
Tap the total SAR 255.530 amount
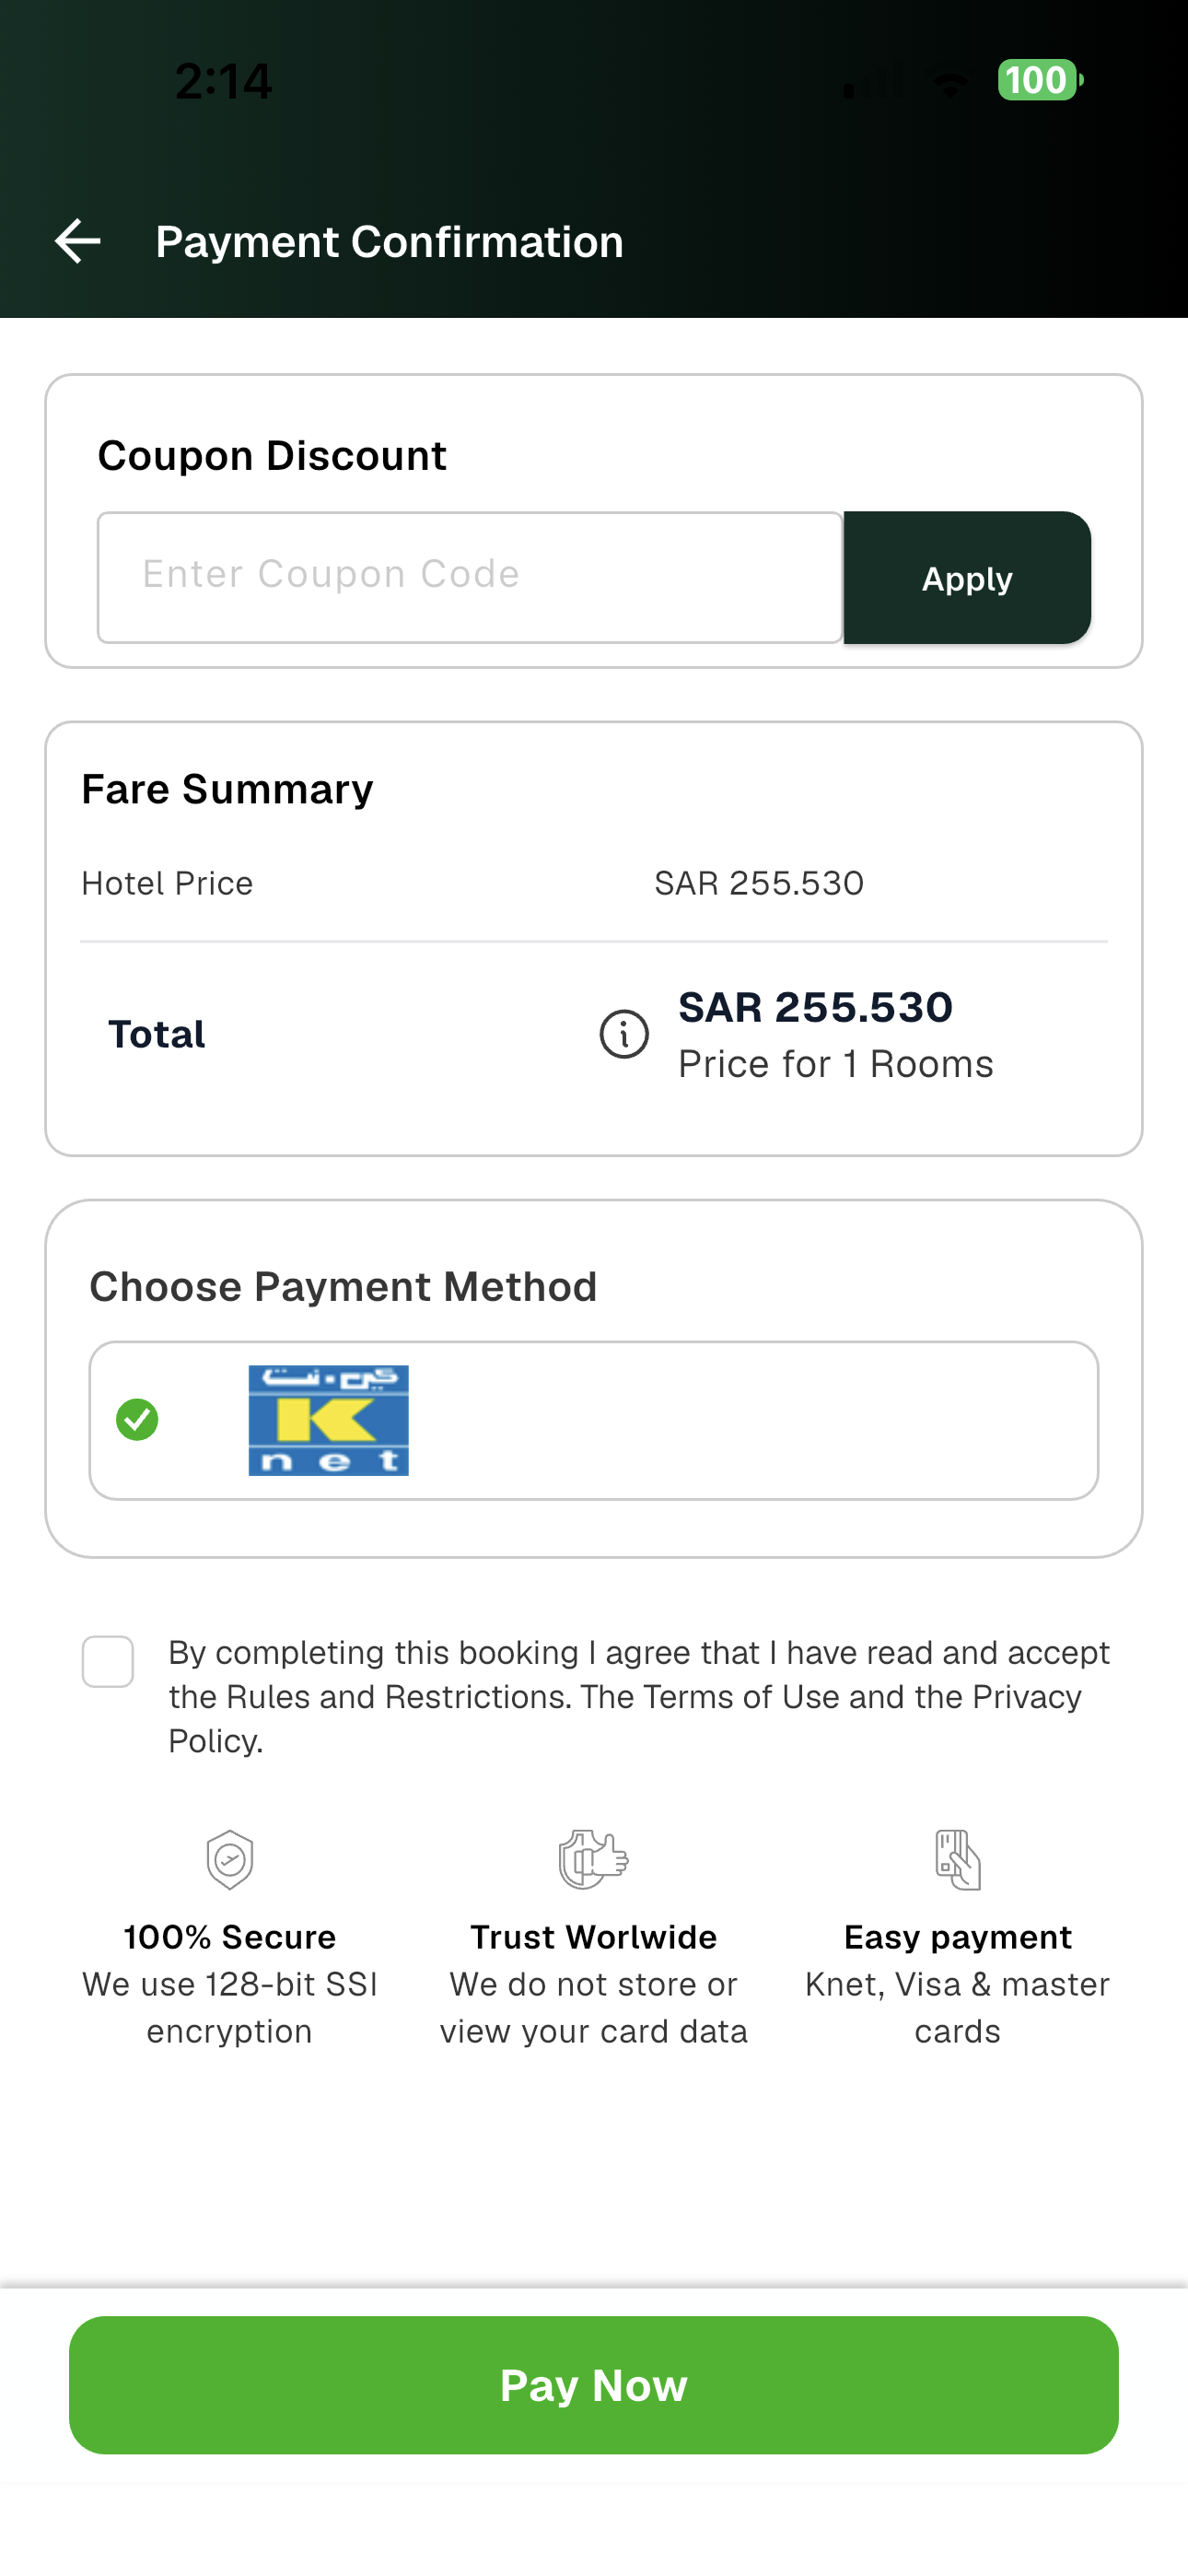click(815, 1008)
